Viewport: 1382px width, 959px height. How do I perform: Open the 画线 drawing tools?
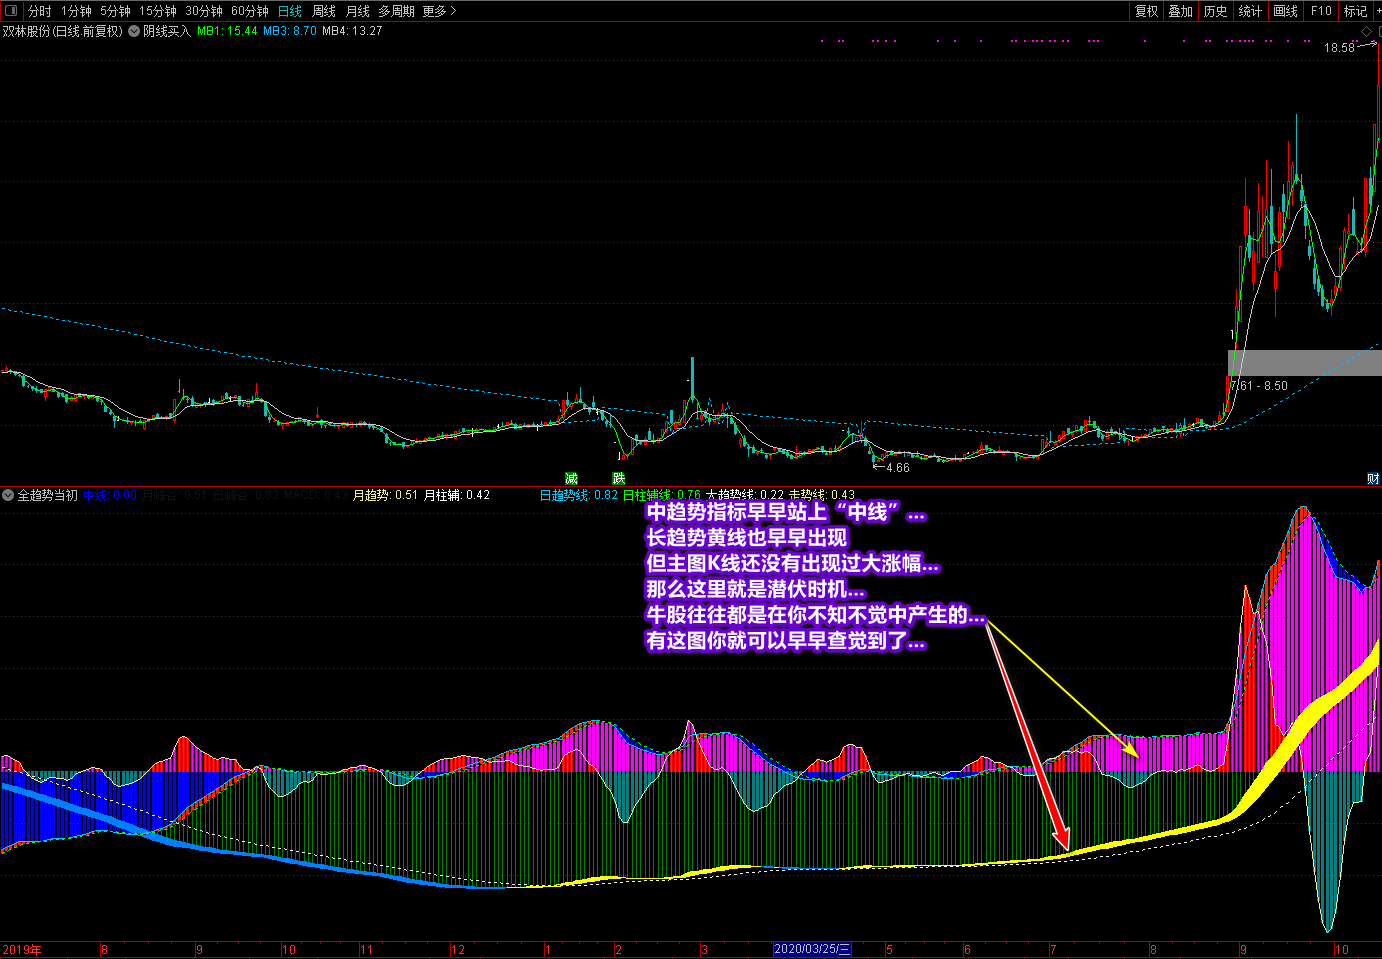click(x=1285, y=11)
